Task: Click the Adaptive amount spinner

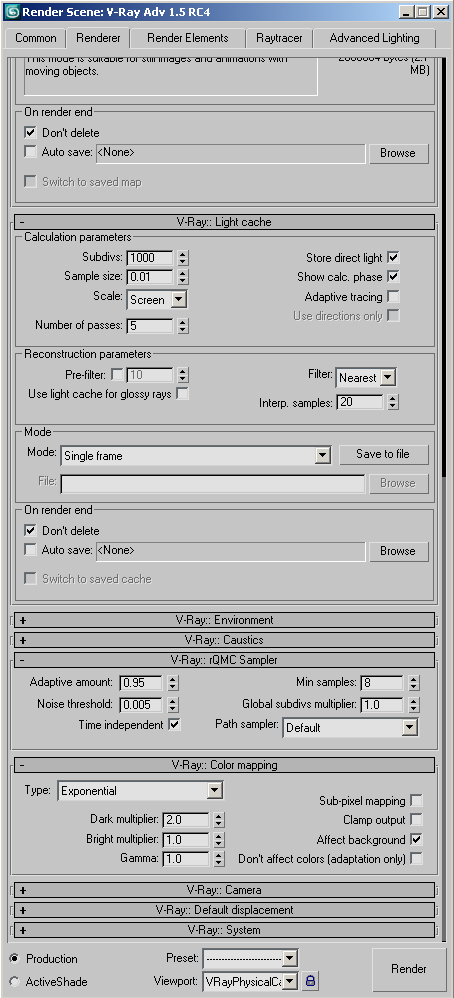Action: click(x=173, y=683)
